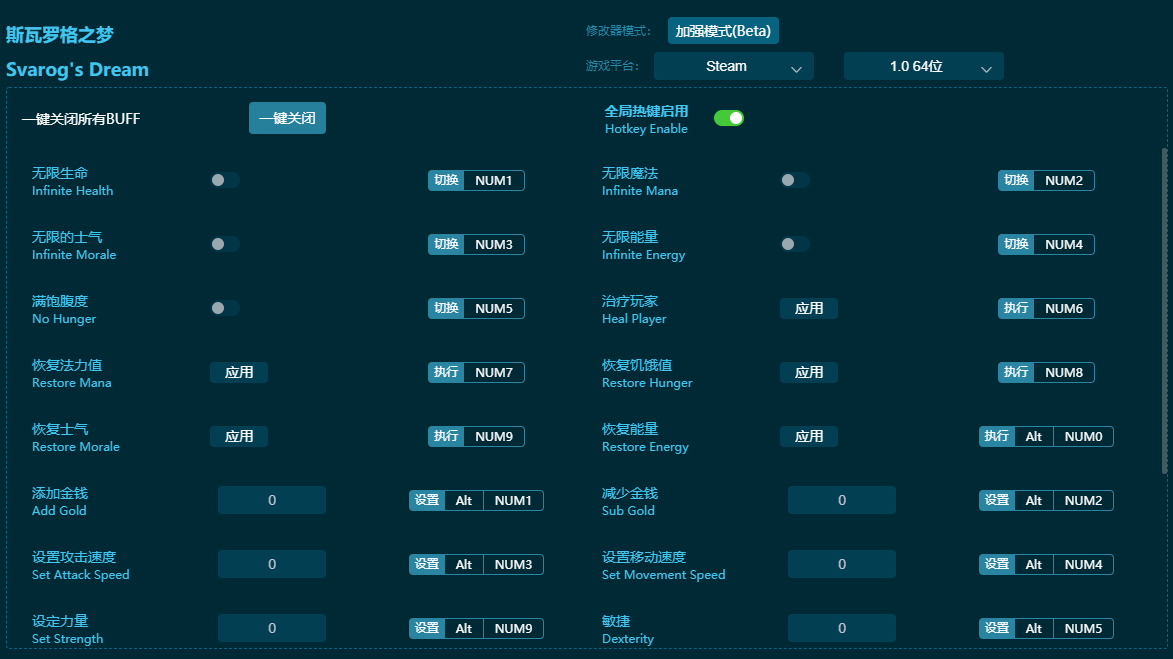
Task: Enable the Infinite Mana toggle
Action: coord(795,180)
